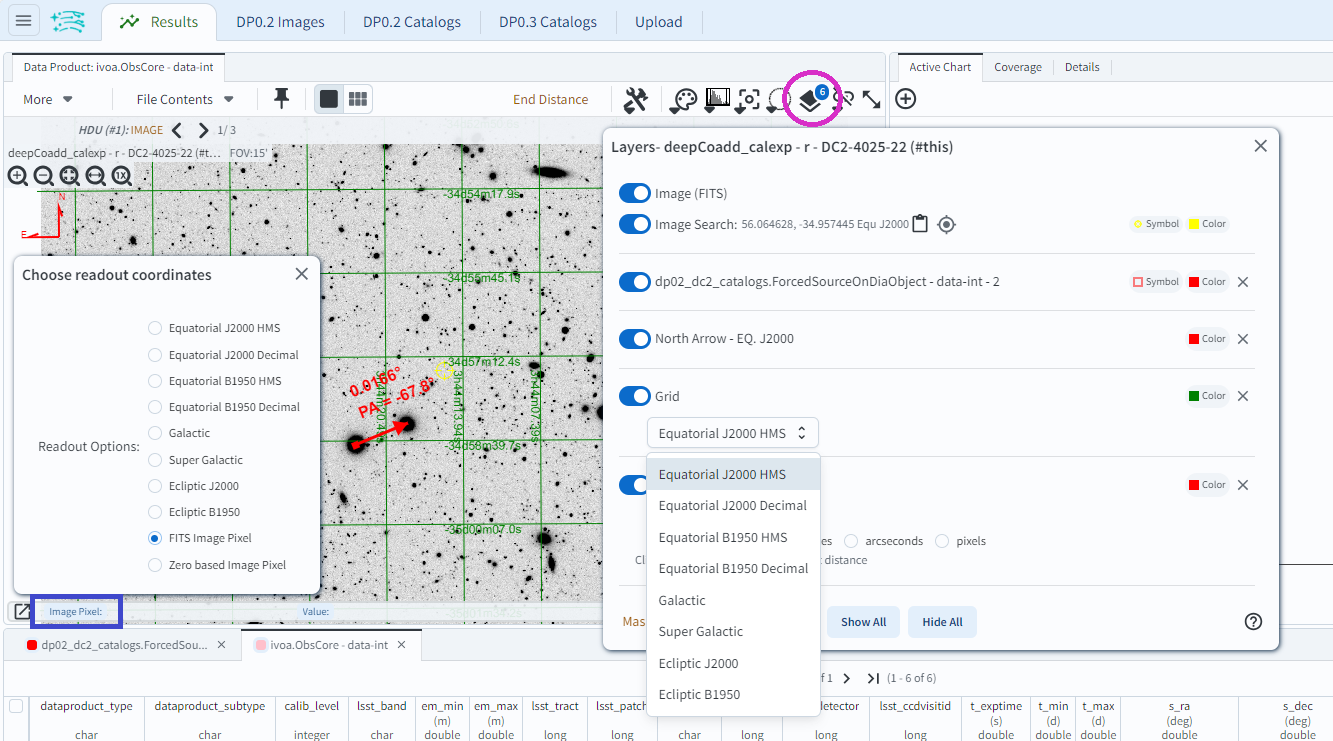Recenter on the image search target icon
Image resolution: width=1333 pixels, height=741 pixels.
(946, 224)
